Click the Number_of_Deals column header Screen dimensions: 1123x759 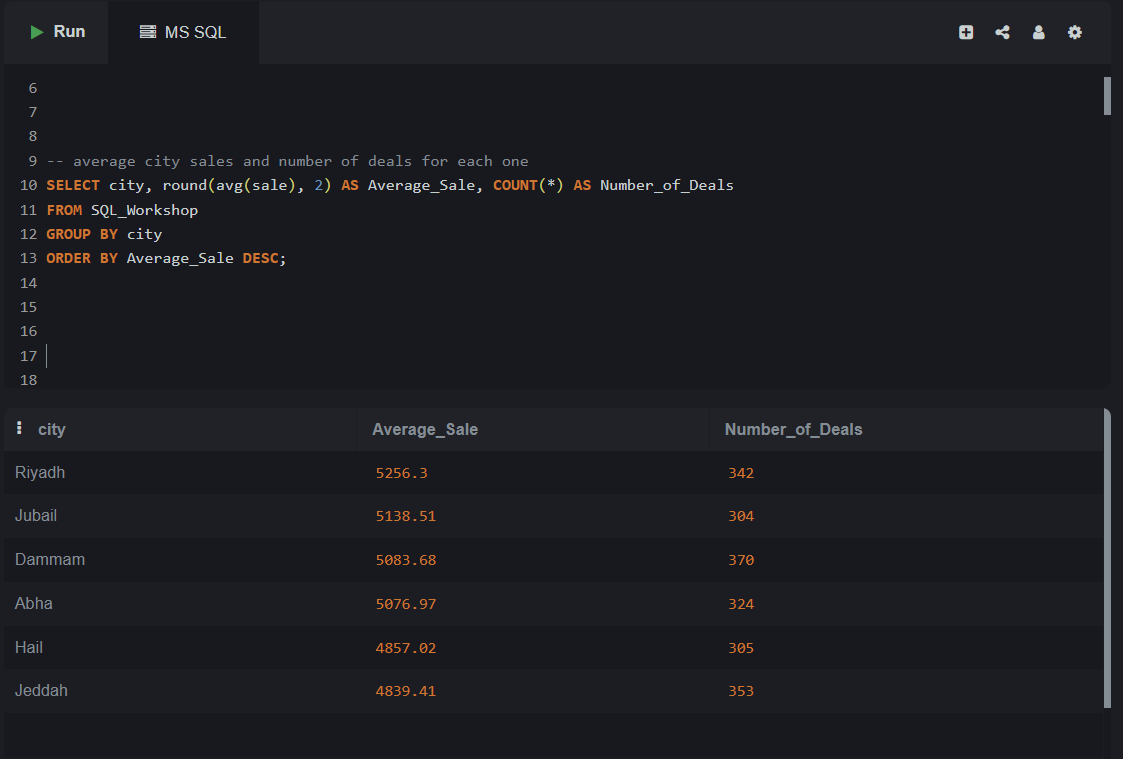pos(794,430)
